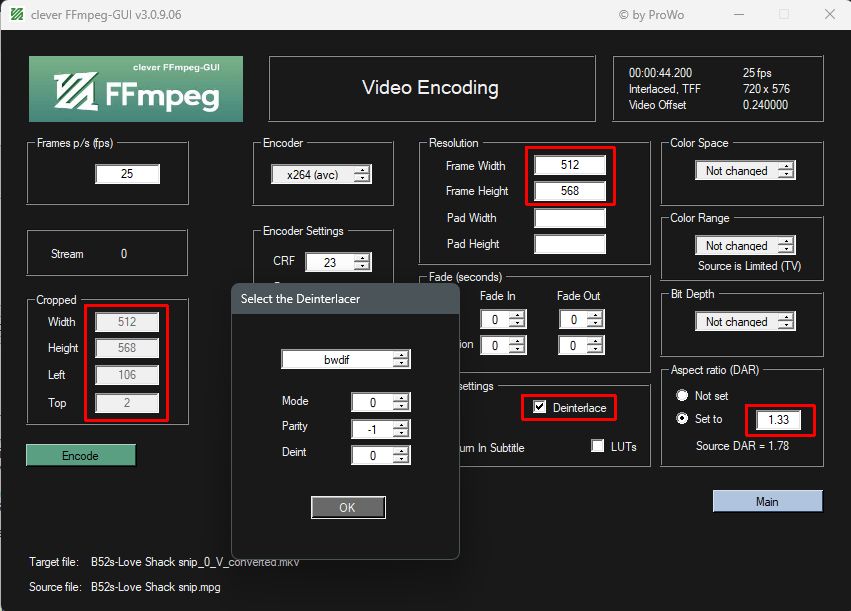Click the Cropped Left field

[x=127, y=375]
